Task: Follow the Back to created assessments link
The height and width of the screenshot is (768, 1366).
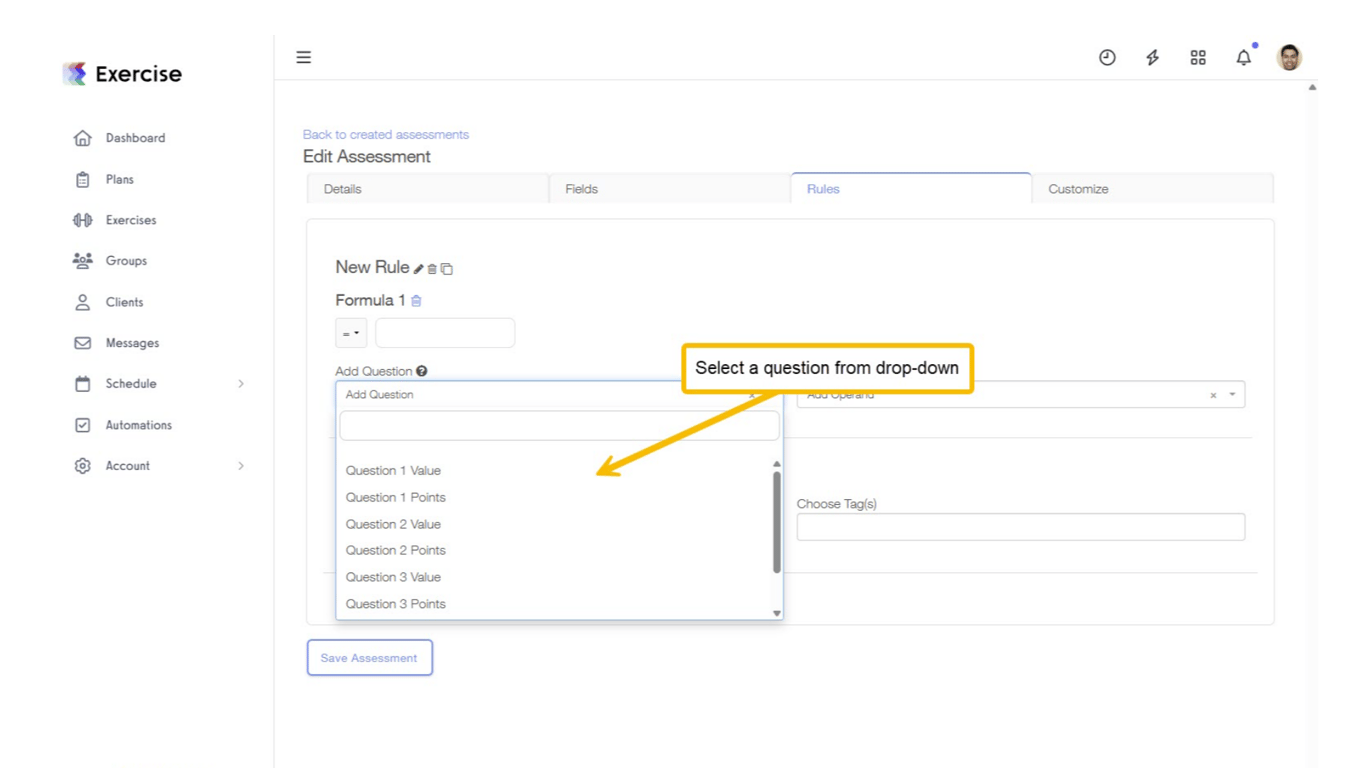Action: (385, 134)
